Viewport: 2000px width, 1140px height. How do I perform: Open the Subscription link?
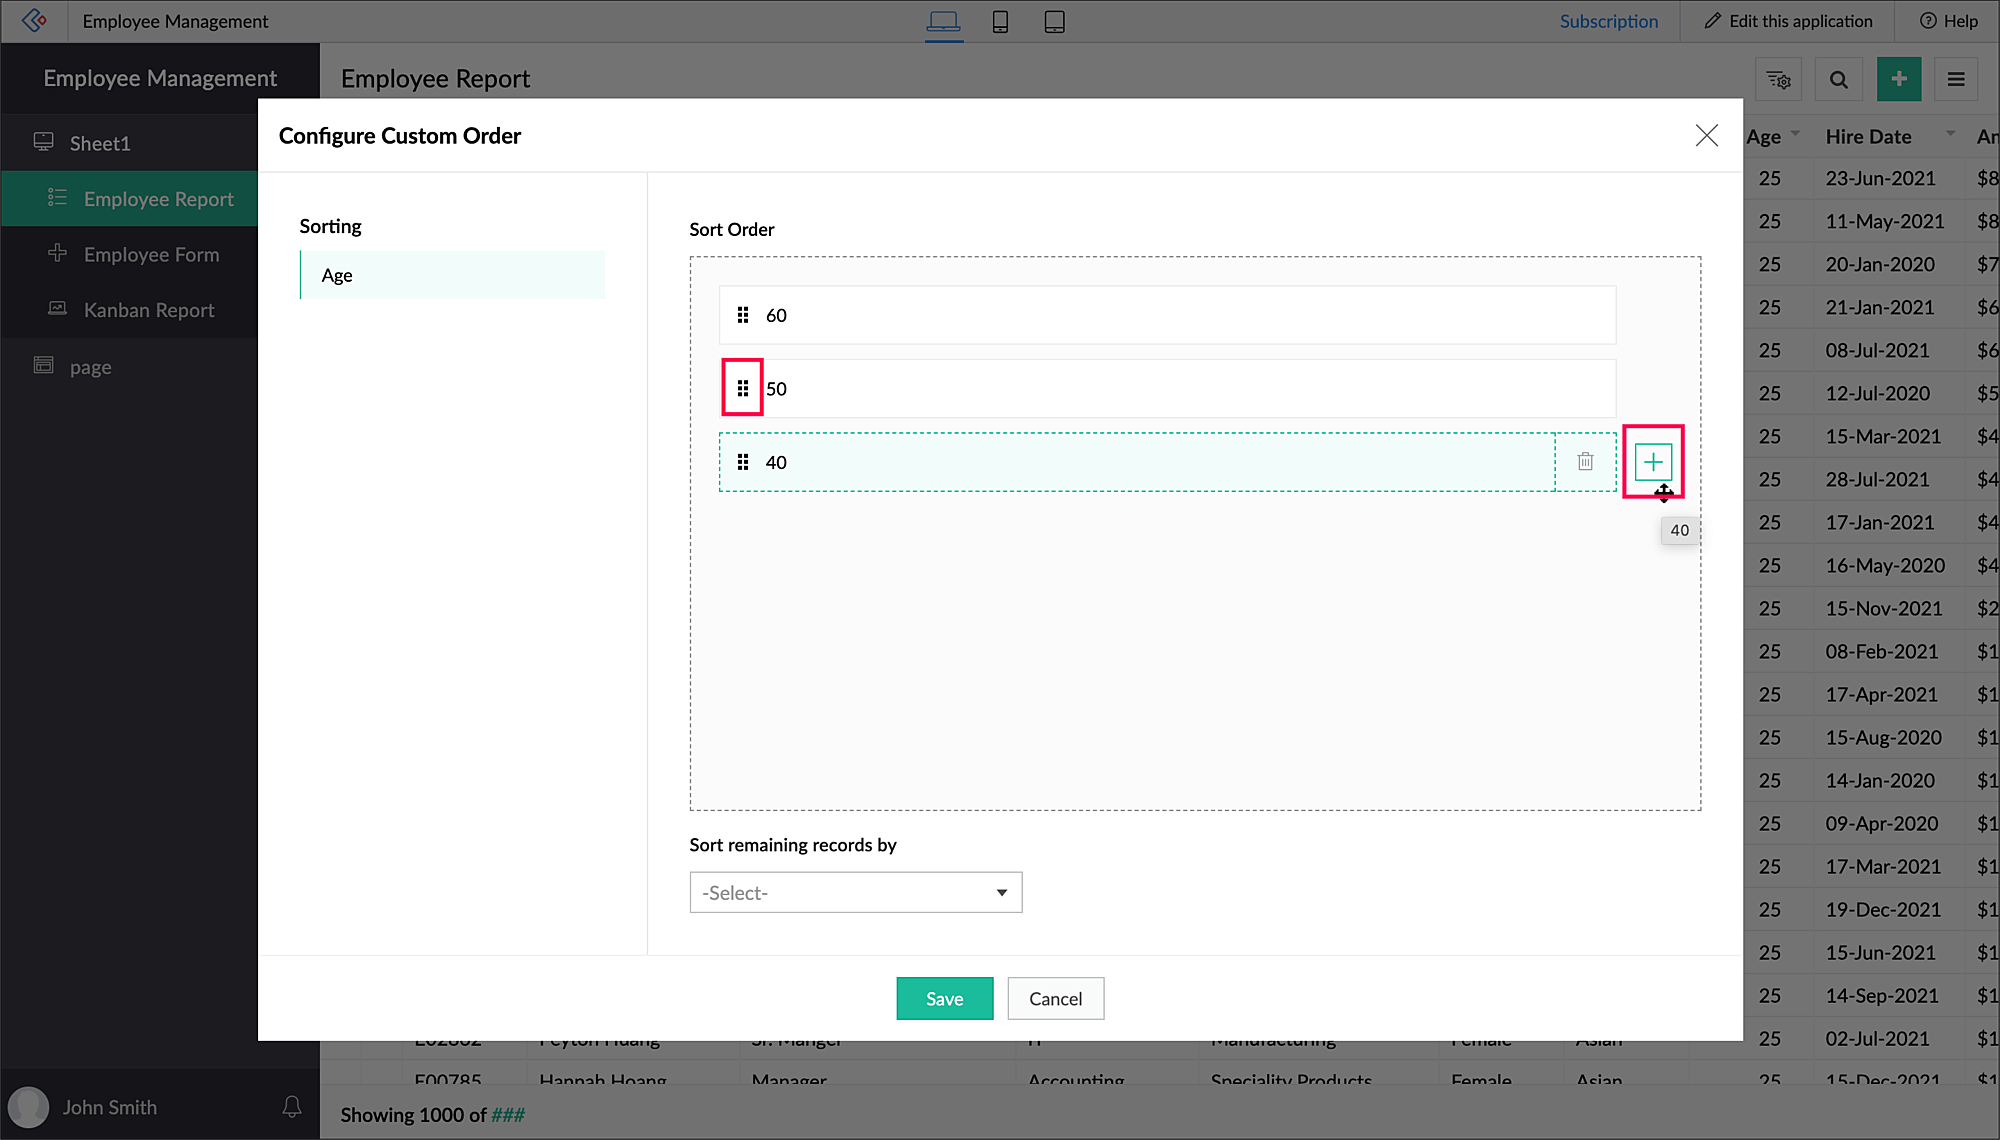[x=1608, y=21]
